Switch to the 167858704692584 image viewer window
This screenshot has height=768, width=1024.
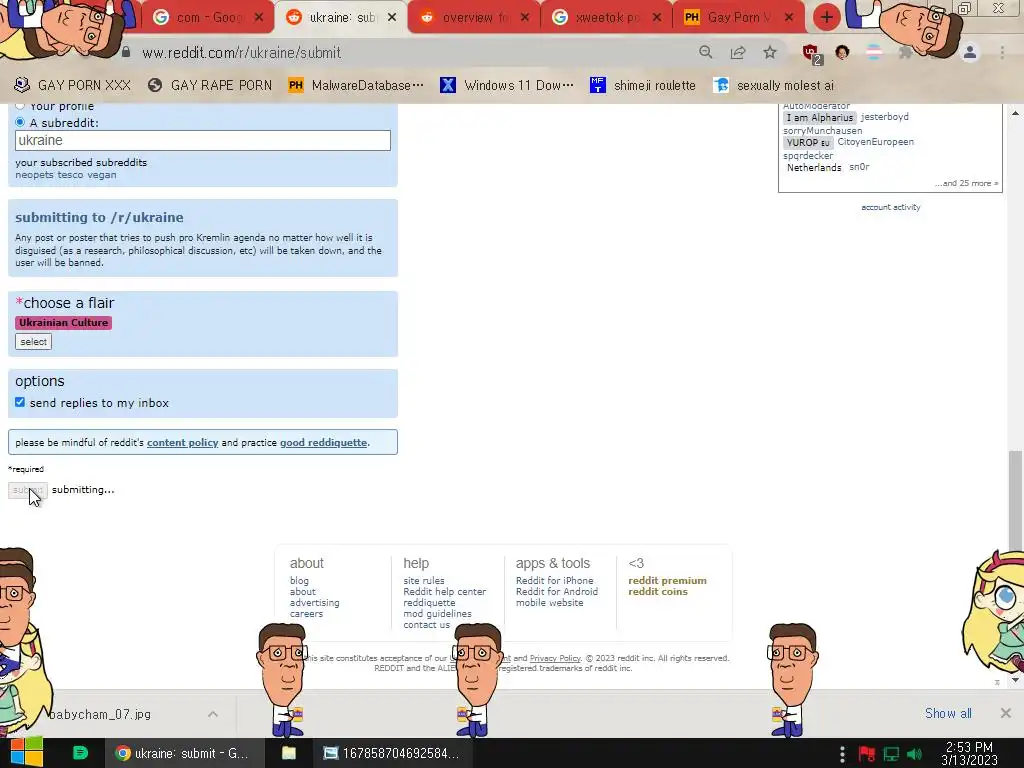(x=392, y=753)
